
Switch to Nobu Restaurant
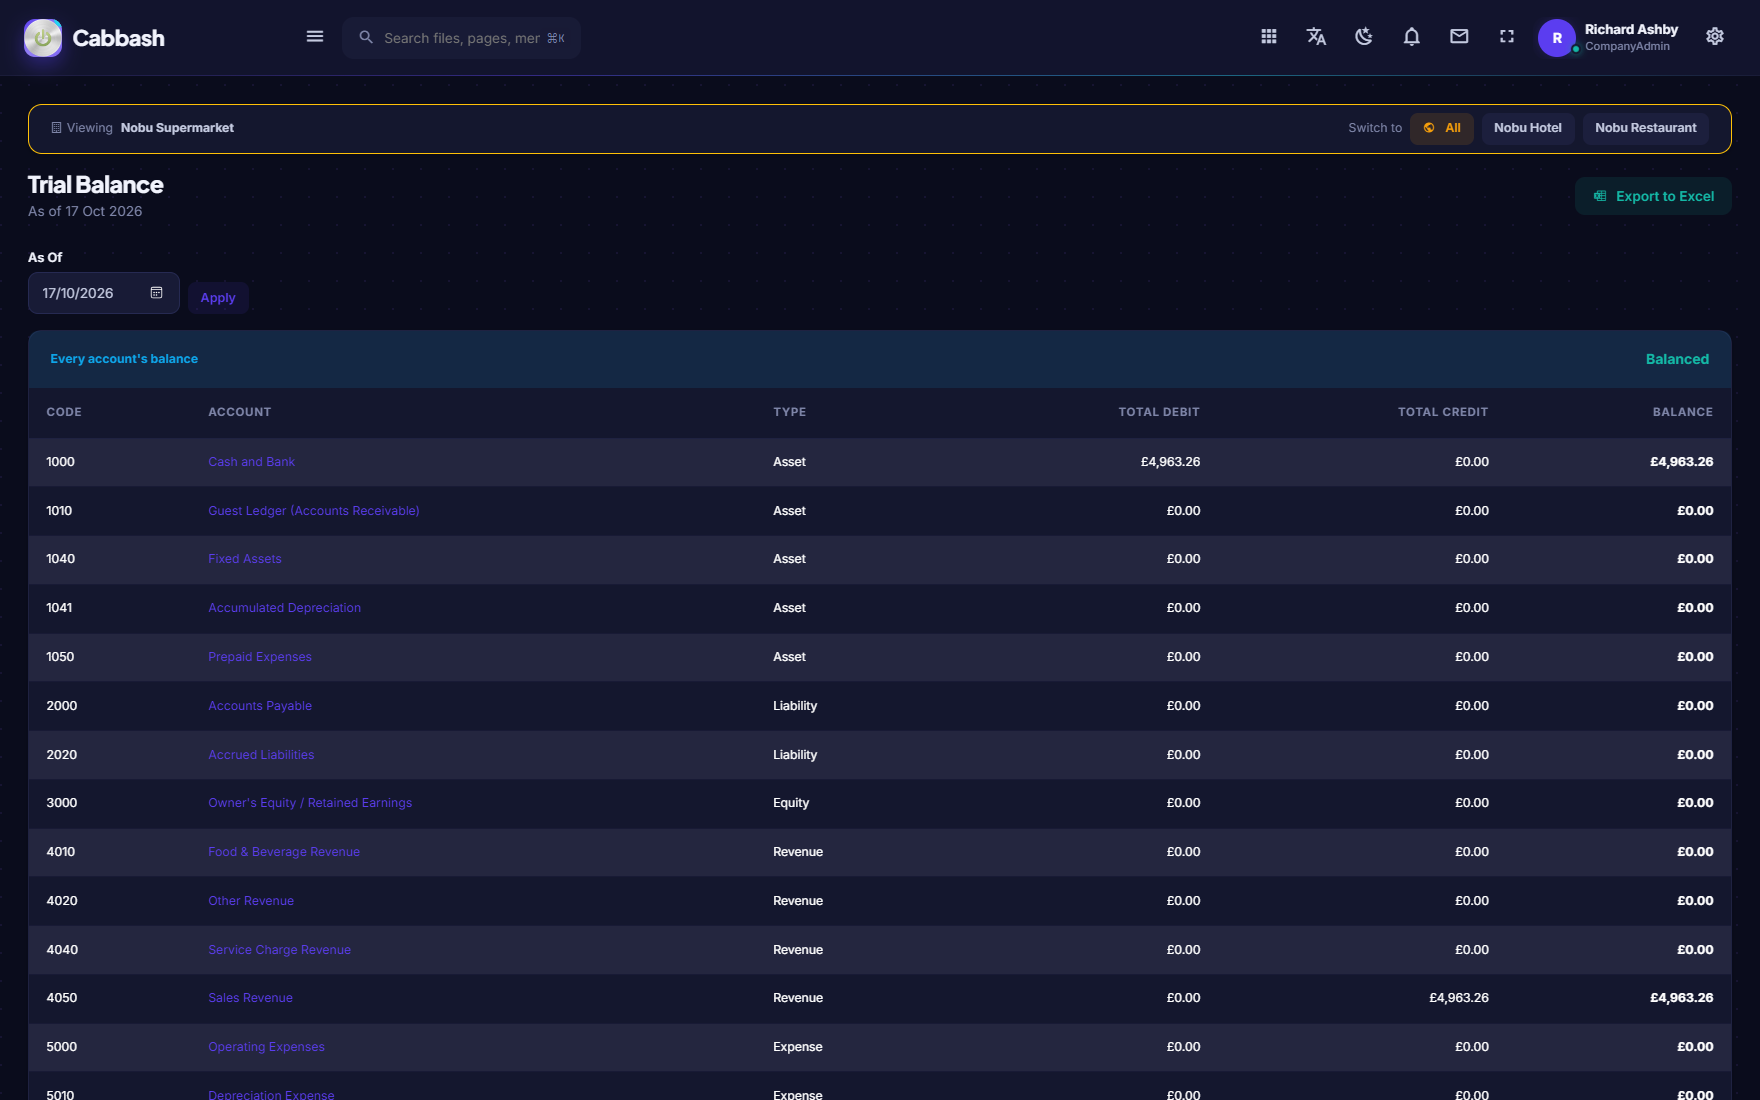click(x=1646, y=128)
